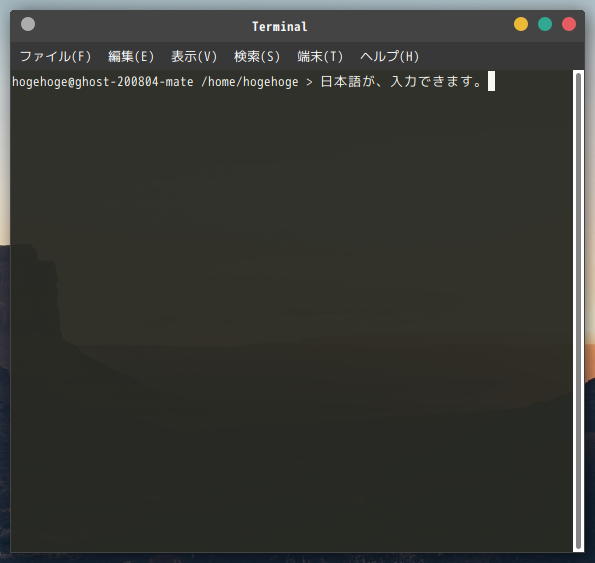Click the Terminal title text

[x=280, y=27]
